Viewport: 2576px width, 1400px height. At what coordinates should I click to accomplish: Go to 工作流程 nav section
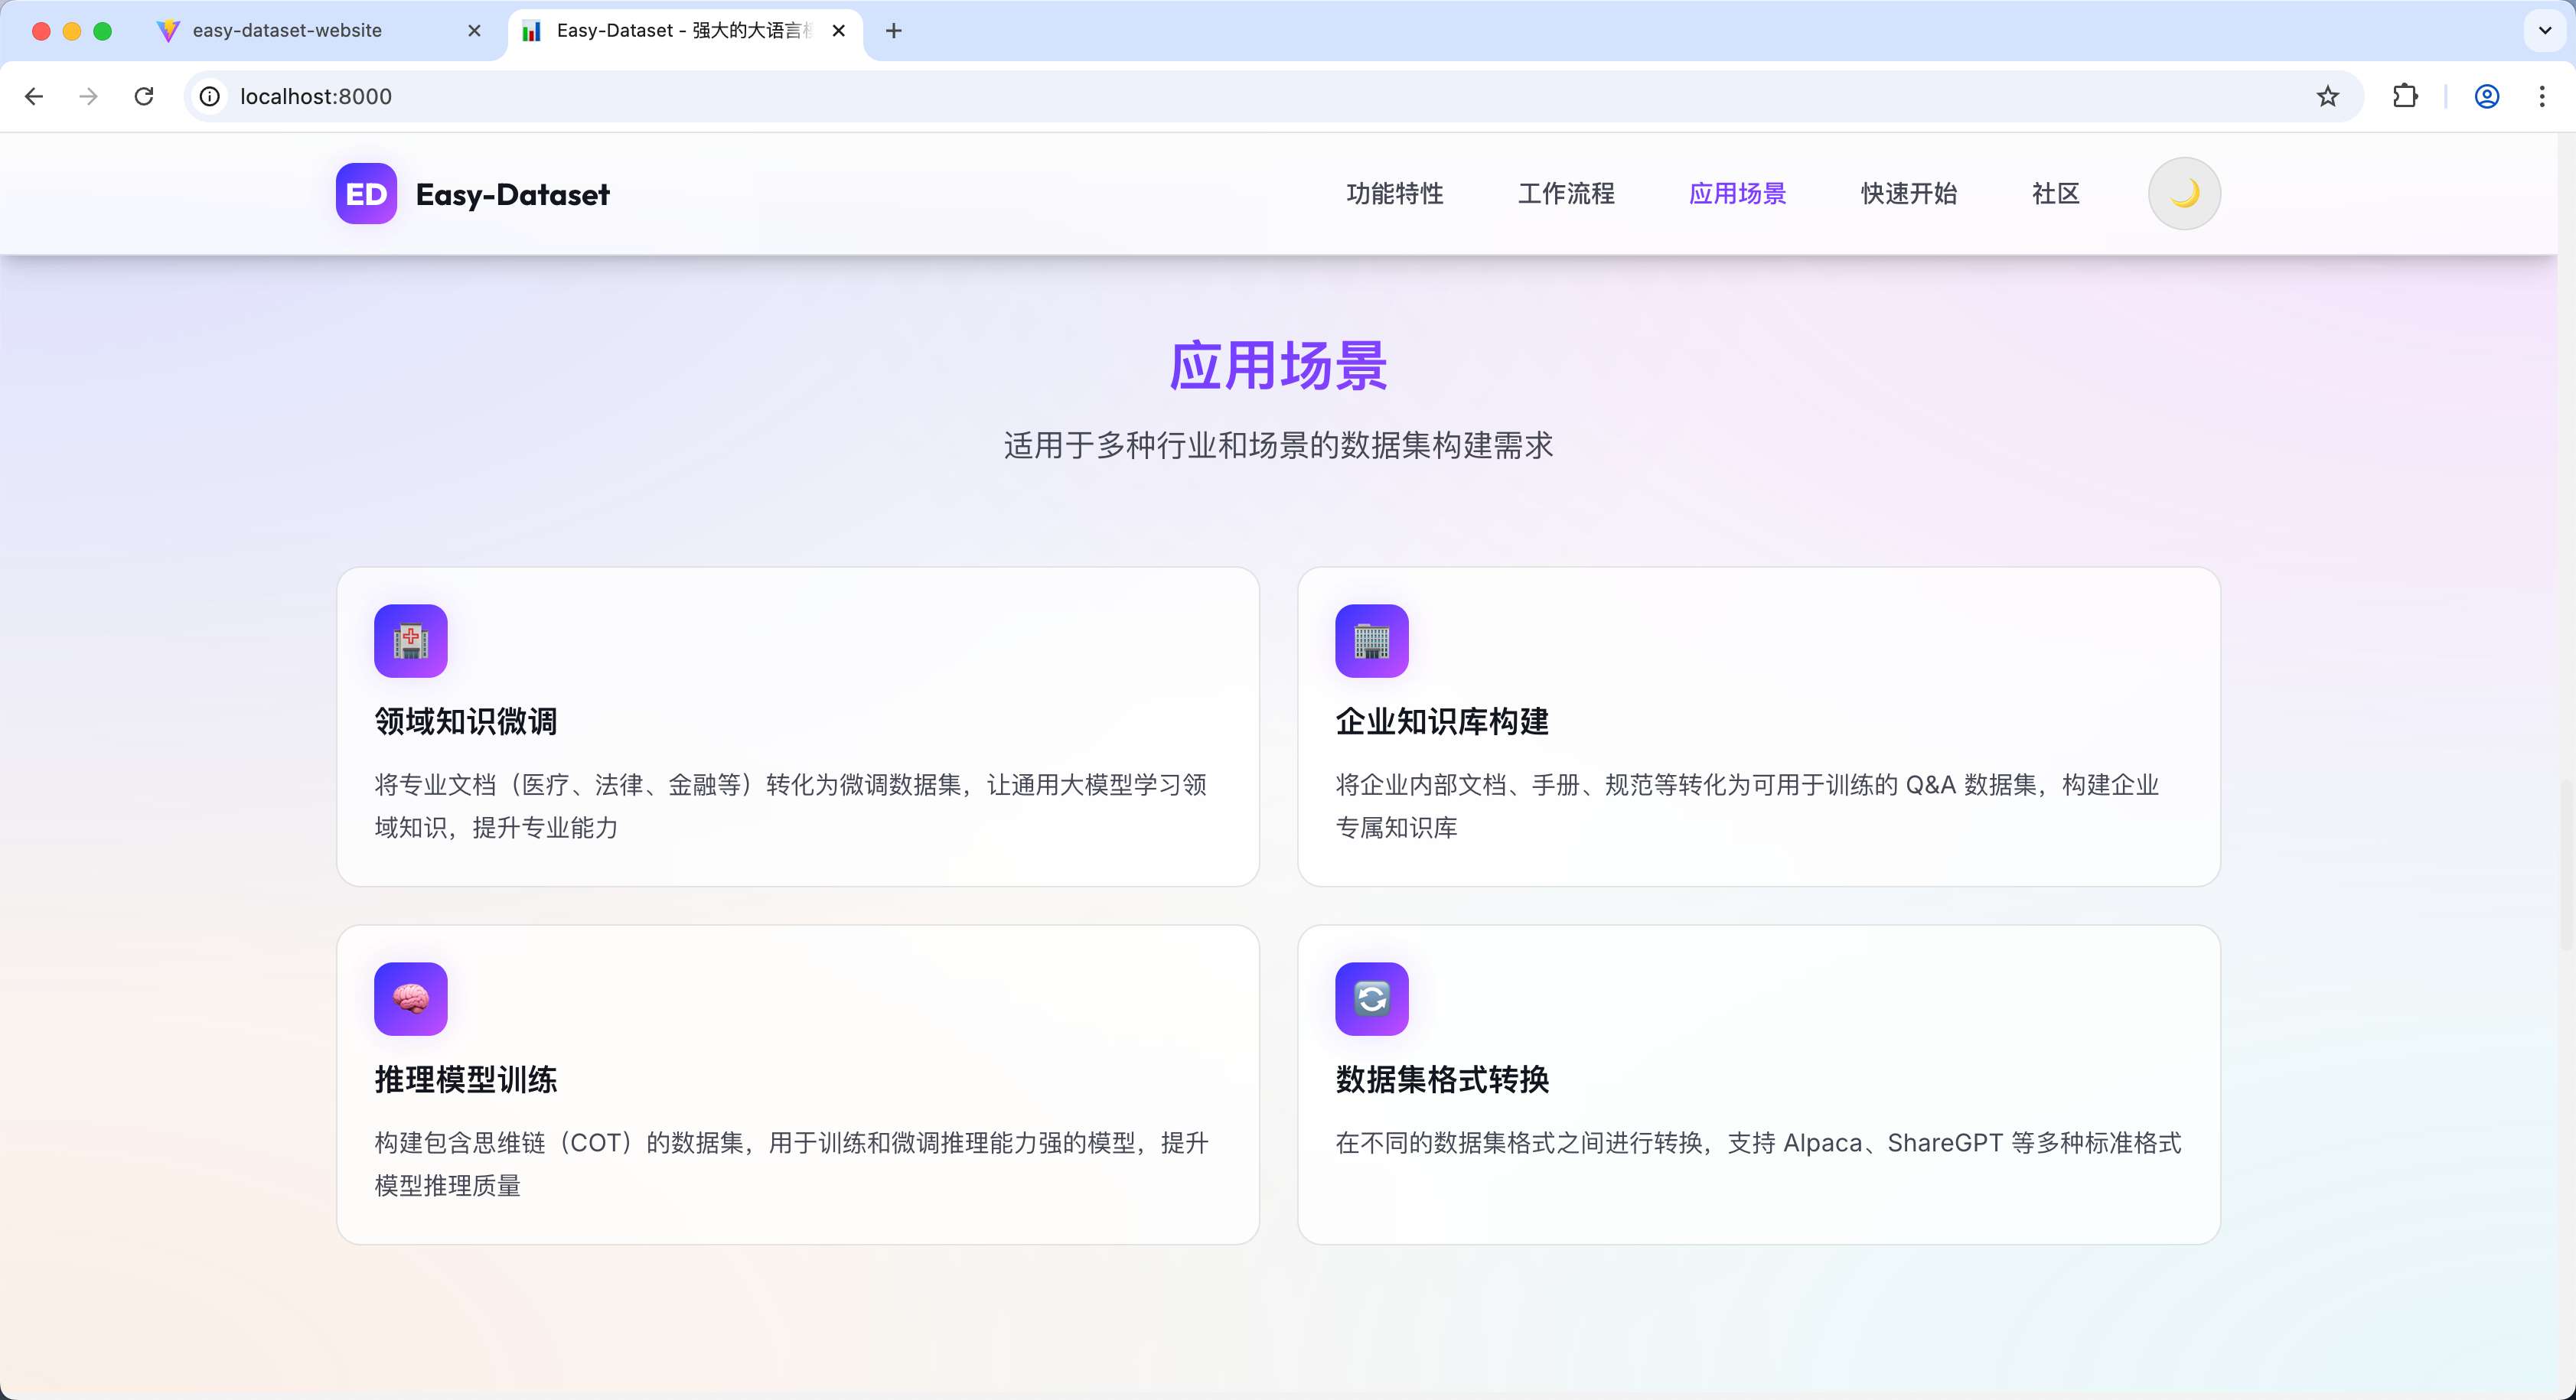pos(1566,194)
